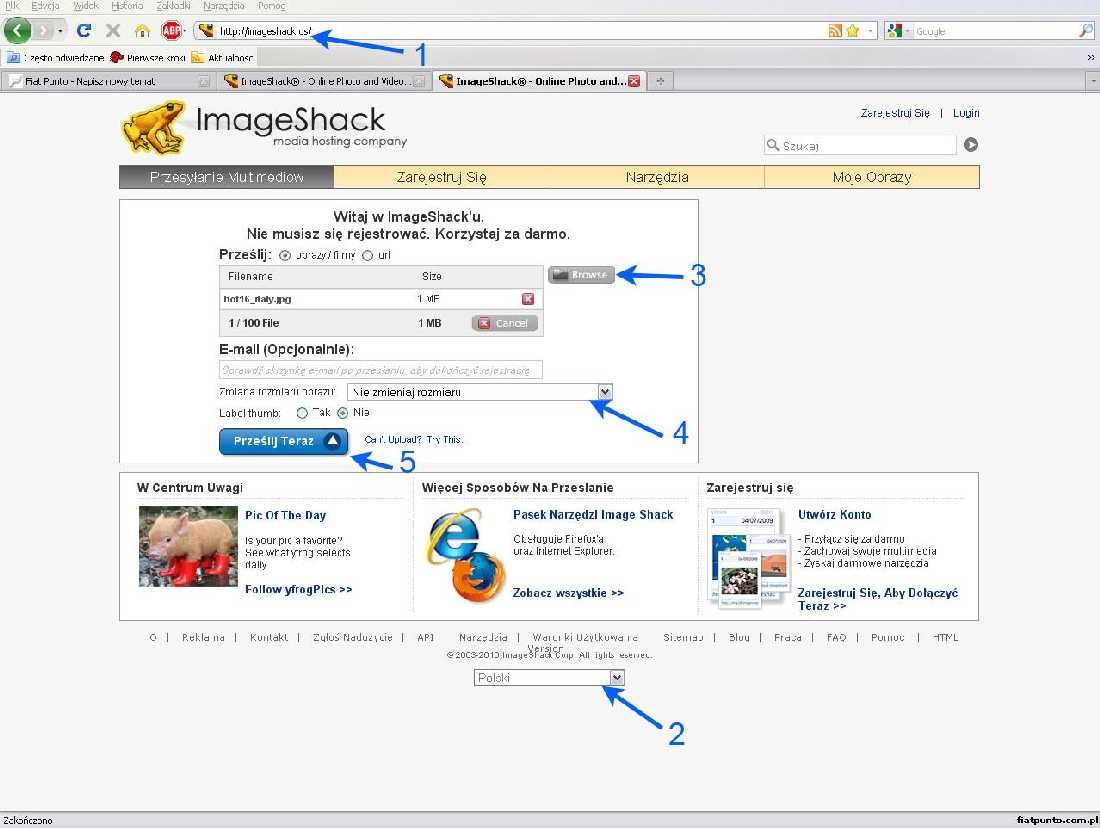Screen dimensions: 1100x828
Task: Switch to the second ImageShack tab
Action: [x=323, y=81]
